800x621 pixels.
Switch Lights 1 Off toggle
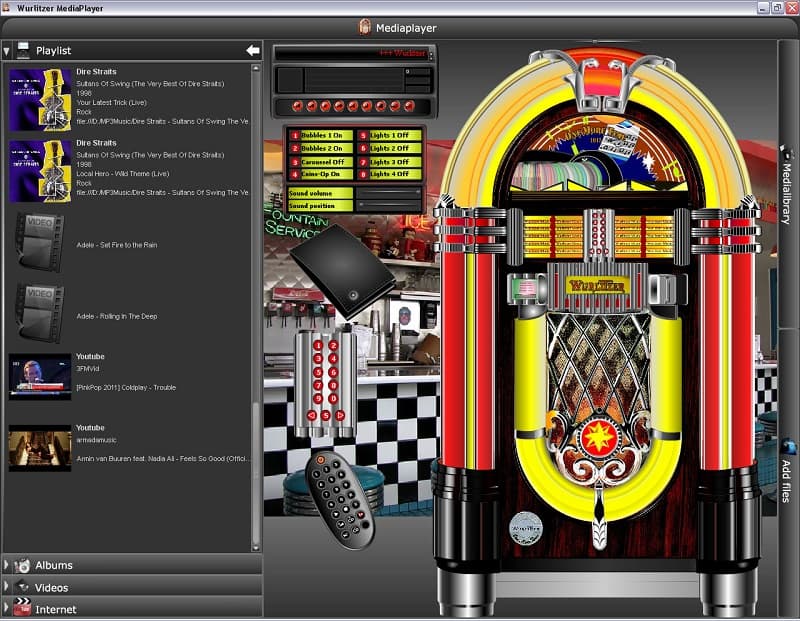pos(389,135)
